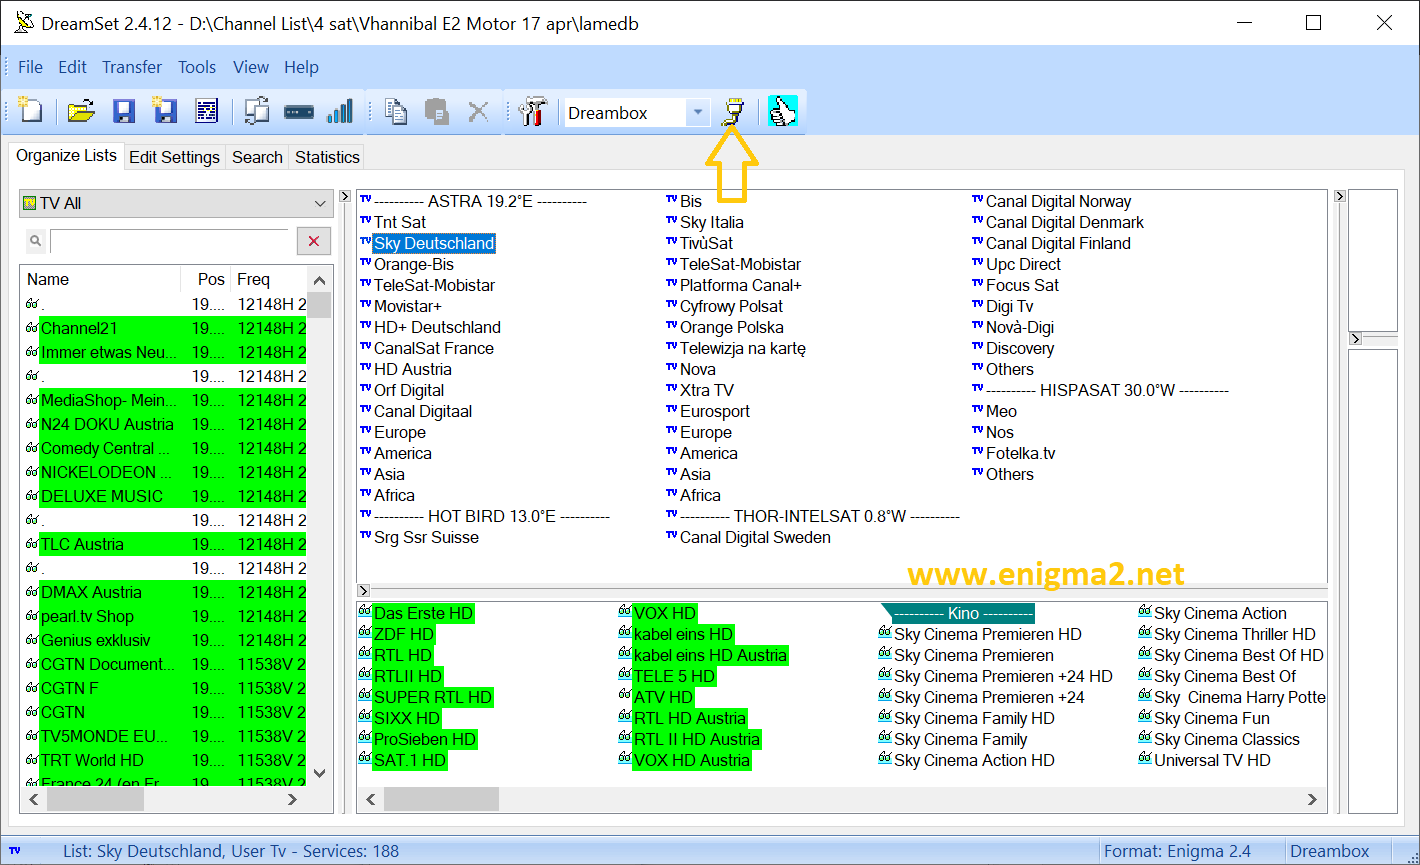Open options with hammer and wrench icon
Screen dimensions: 1420x865
[x=535, y=112]
